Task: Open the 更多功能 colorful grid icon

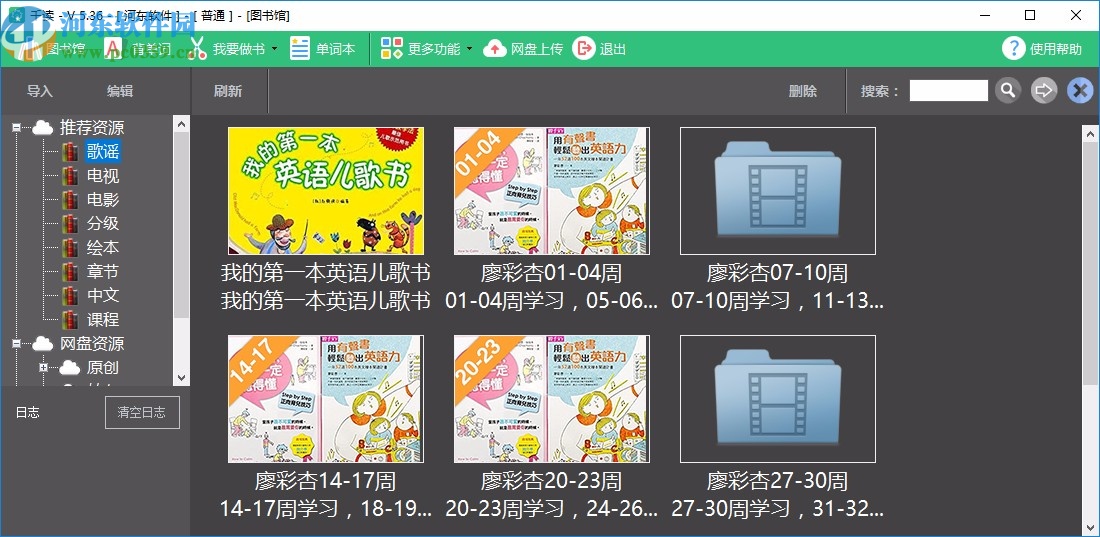Action: [391, 48]
